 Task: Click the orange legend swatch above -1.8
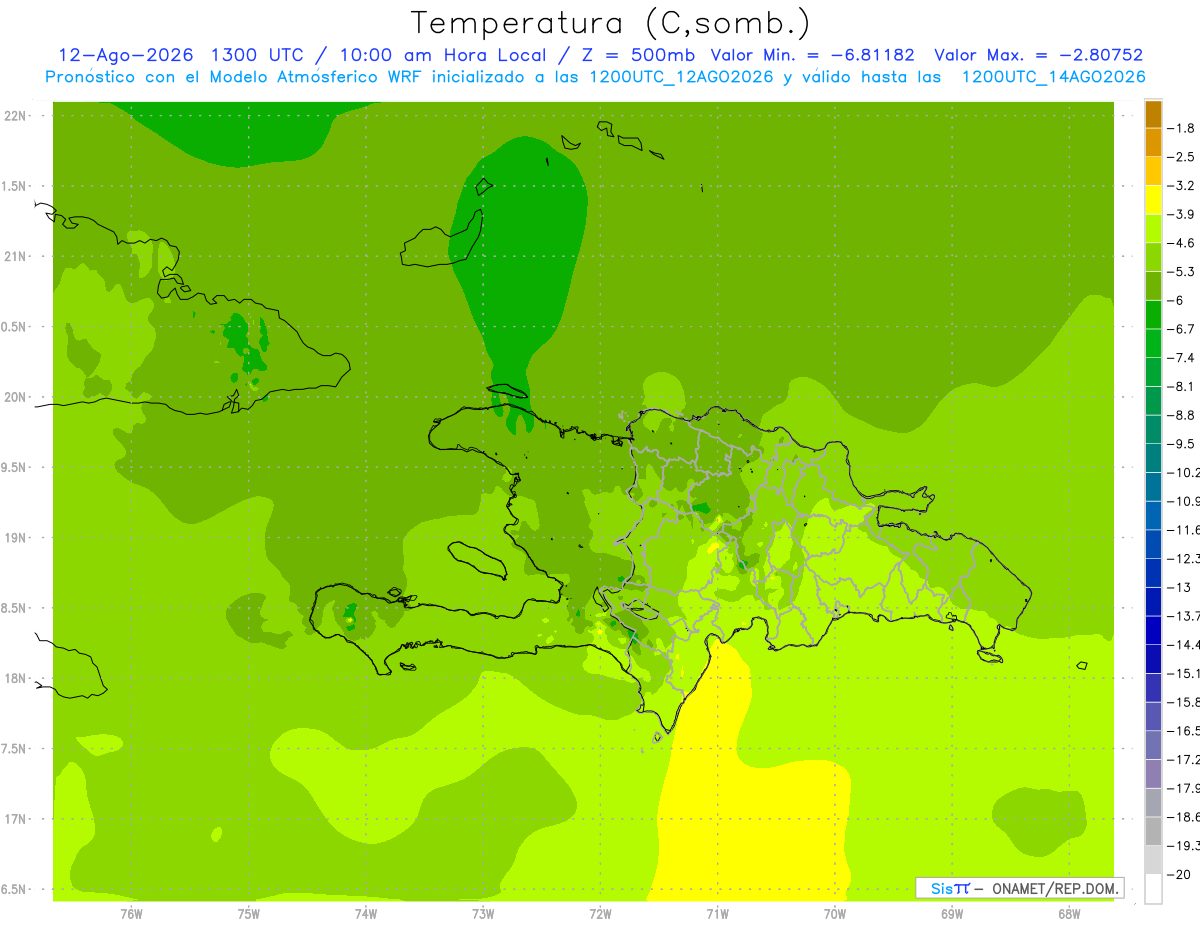point(1153,114)
